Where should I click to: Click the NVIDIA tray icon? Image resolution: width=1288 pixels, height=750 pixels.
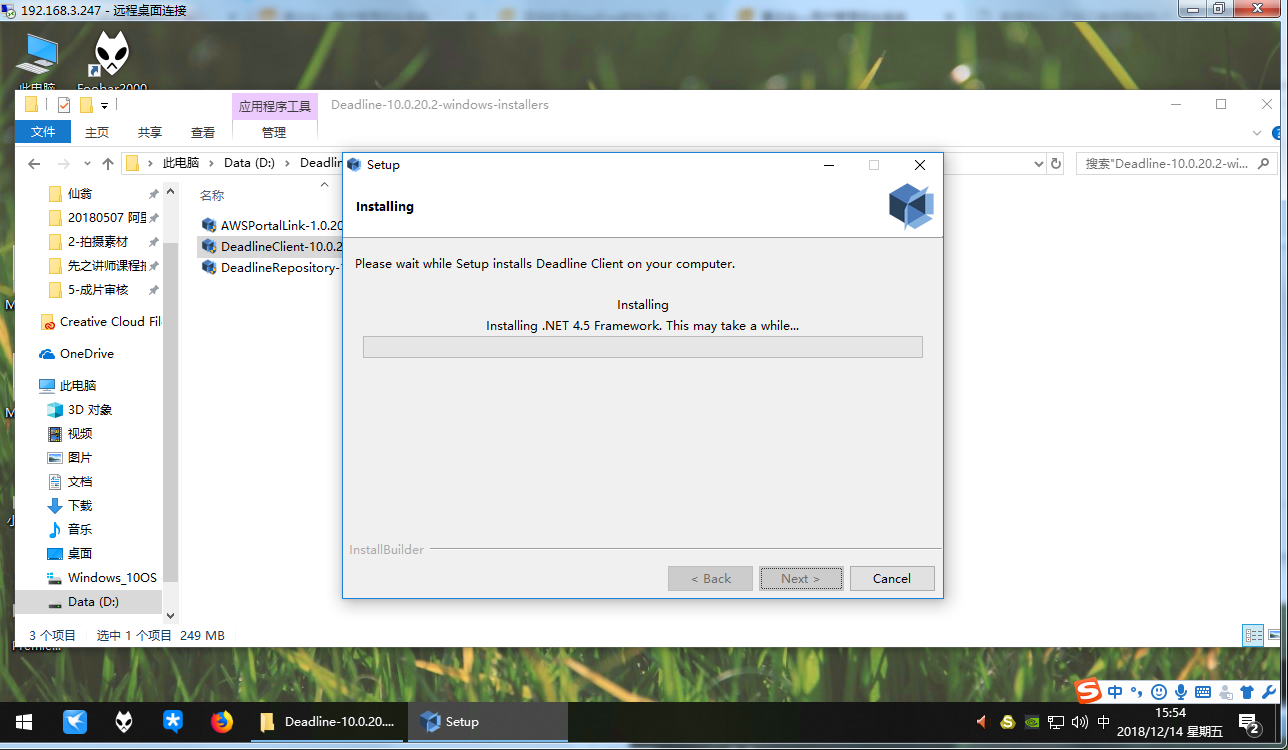1032,722
